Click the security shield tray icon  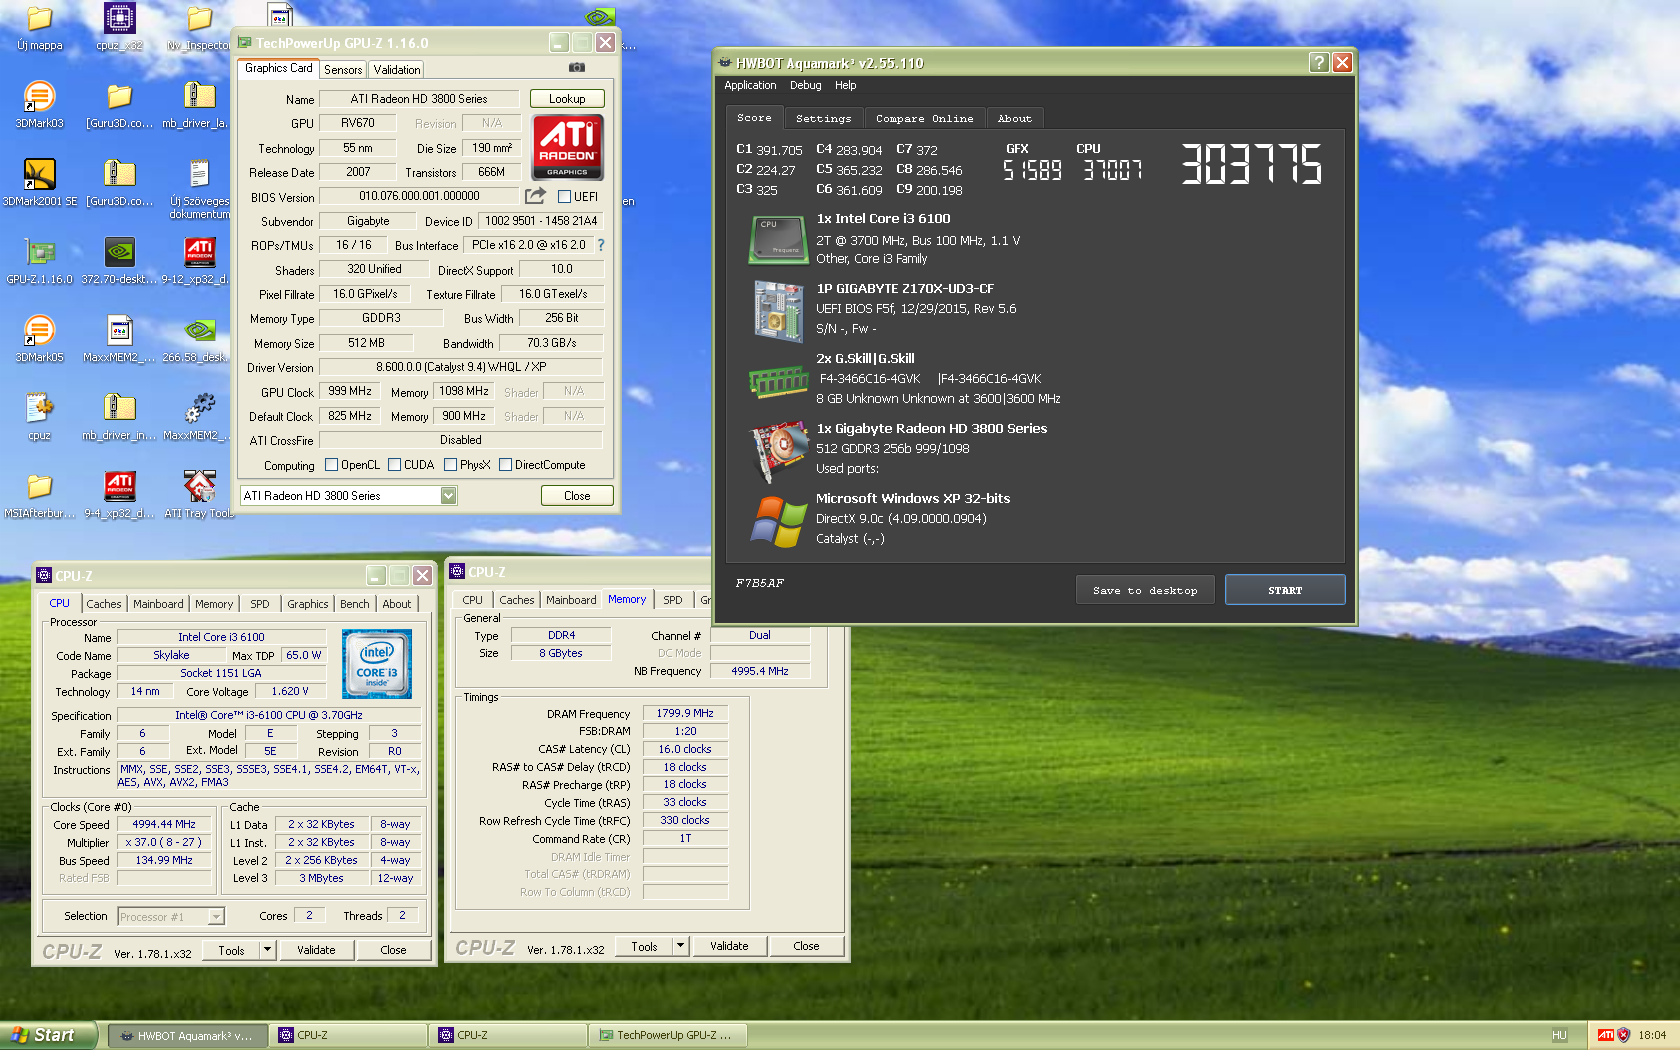coord(1624,1035)
